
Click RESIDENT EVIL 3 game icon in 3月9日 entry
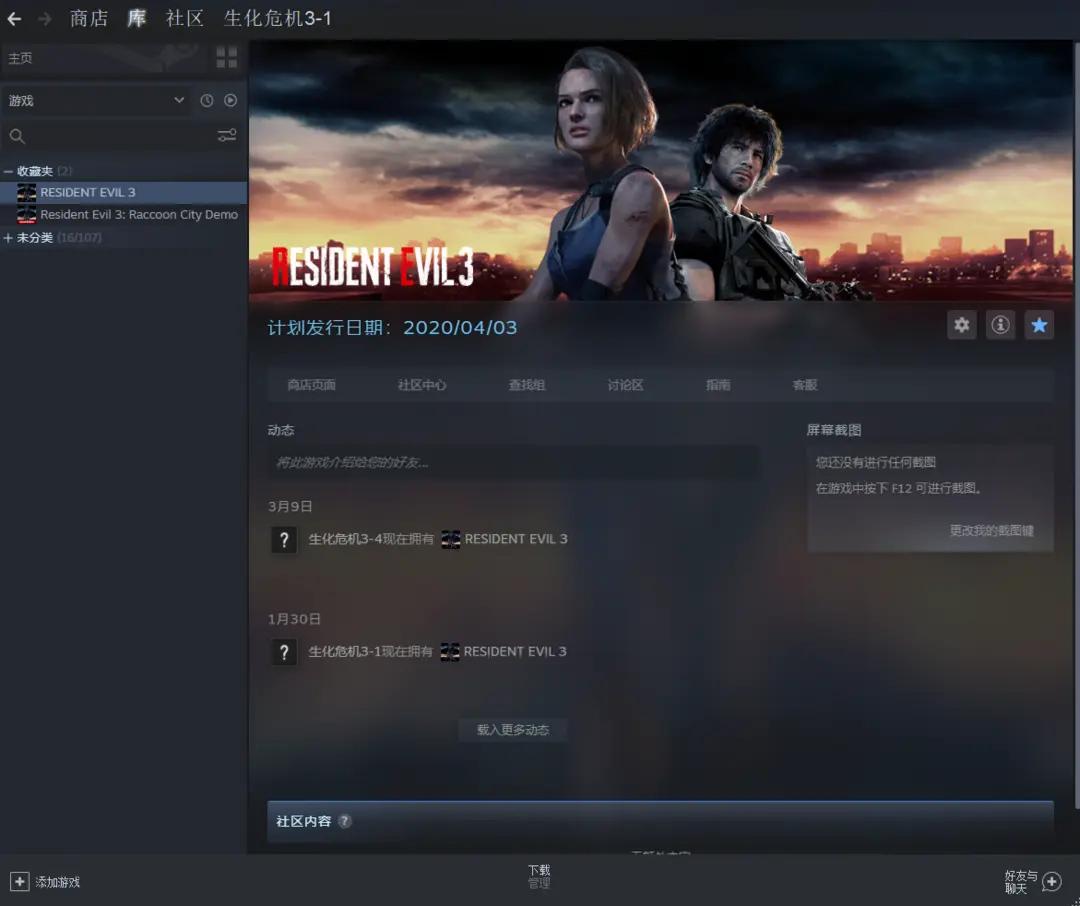pos(450,539)
